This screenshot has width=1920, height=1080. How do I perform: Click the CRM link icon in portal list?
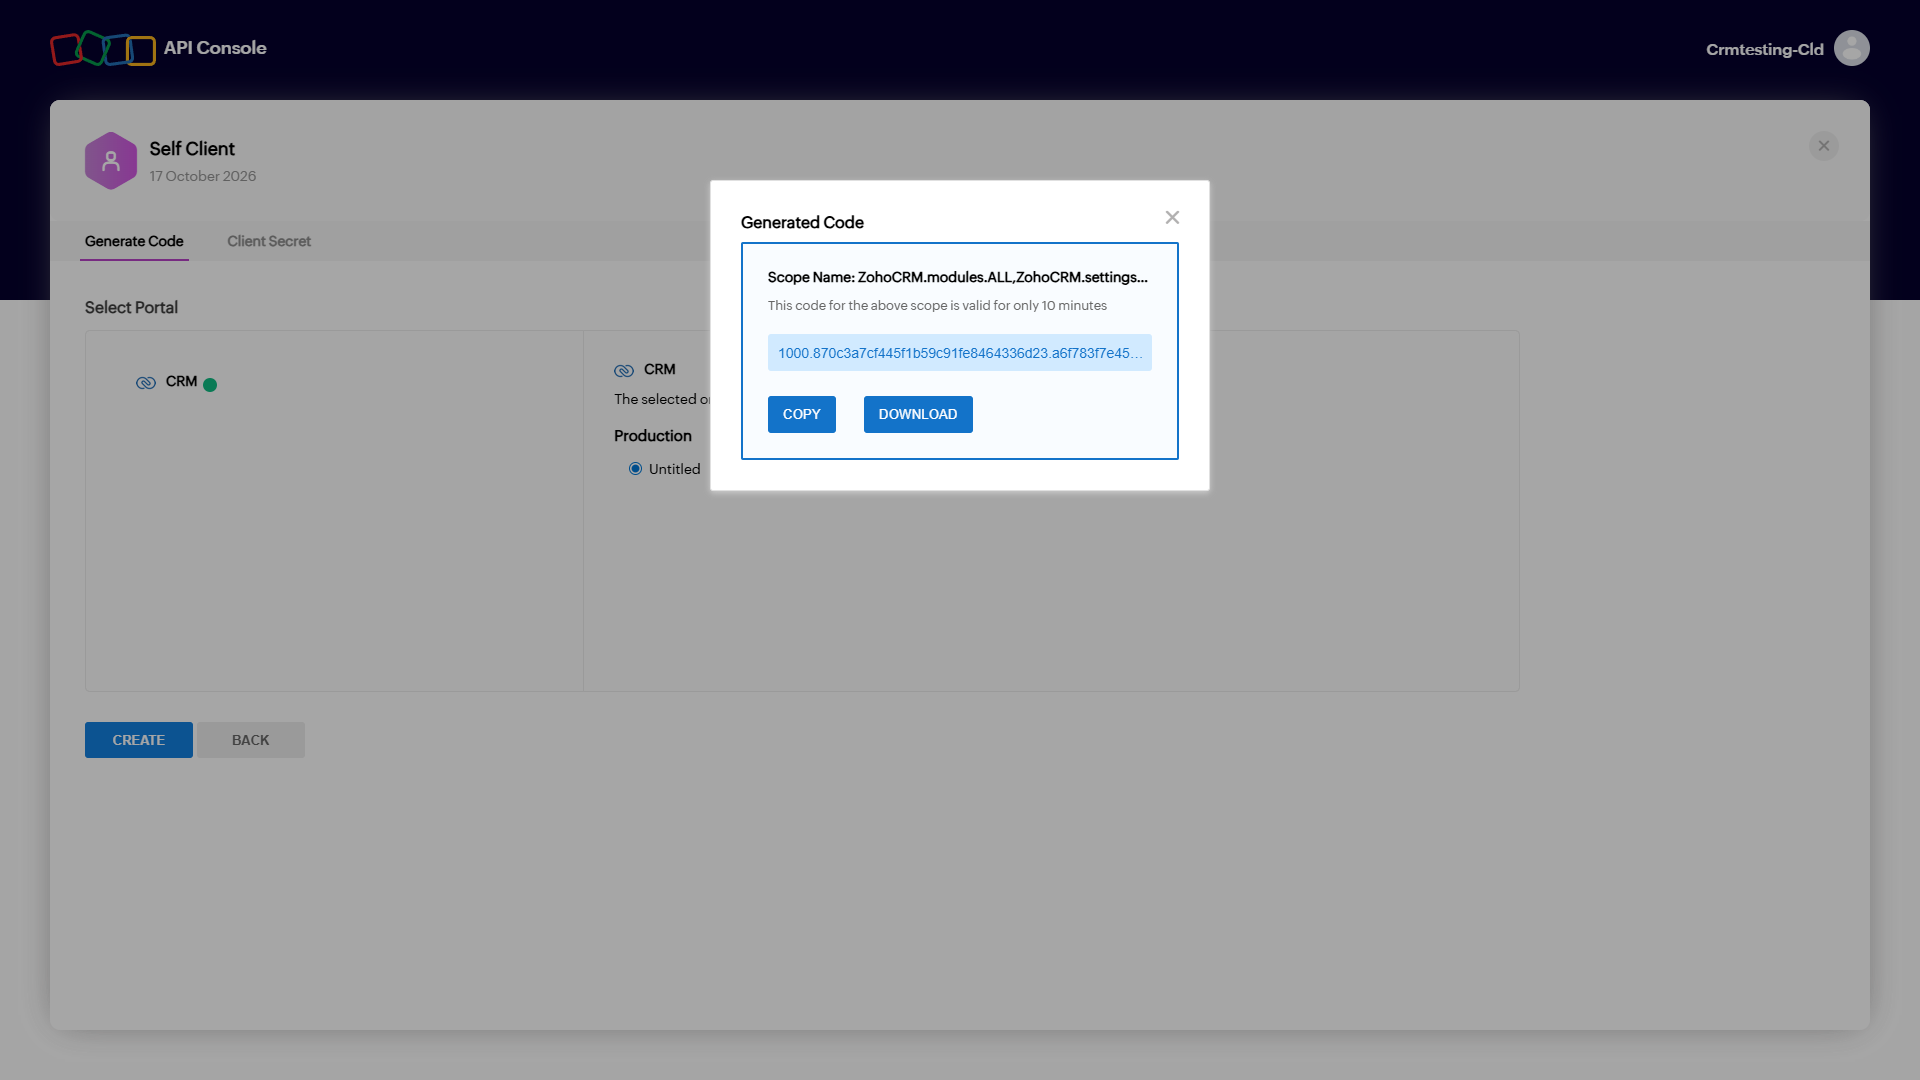point(146,382)
